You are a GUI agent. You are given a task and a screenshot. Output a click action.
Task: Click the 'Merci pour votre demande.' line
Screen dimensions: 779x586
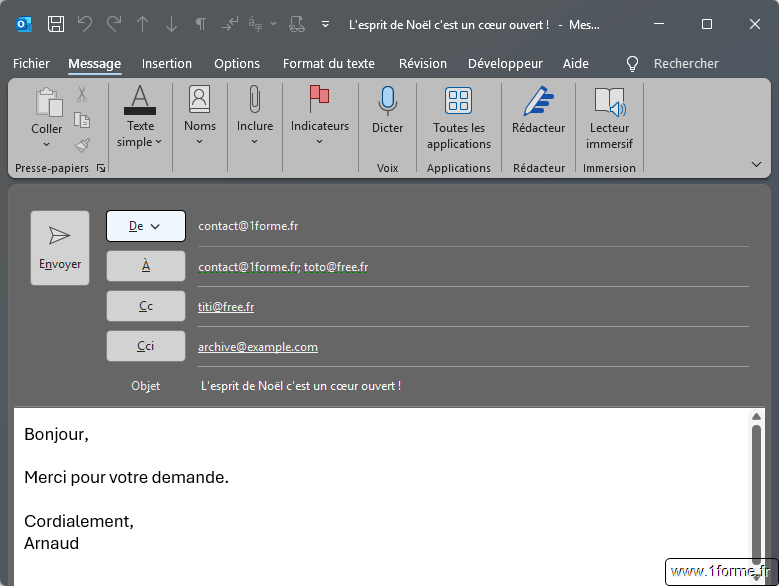point(126,477)
